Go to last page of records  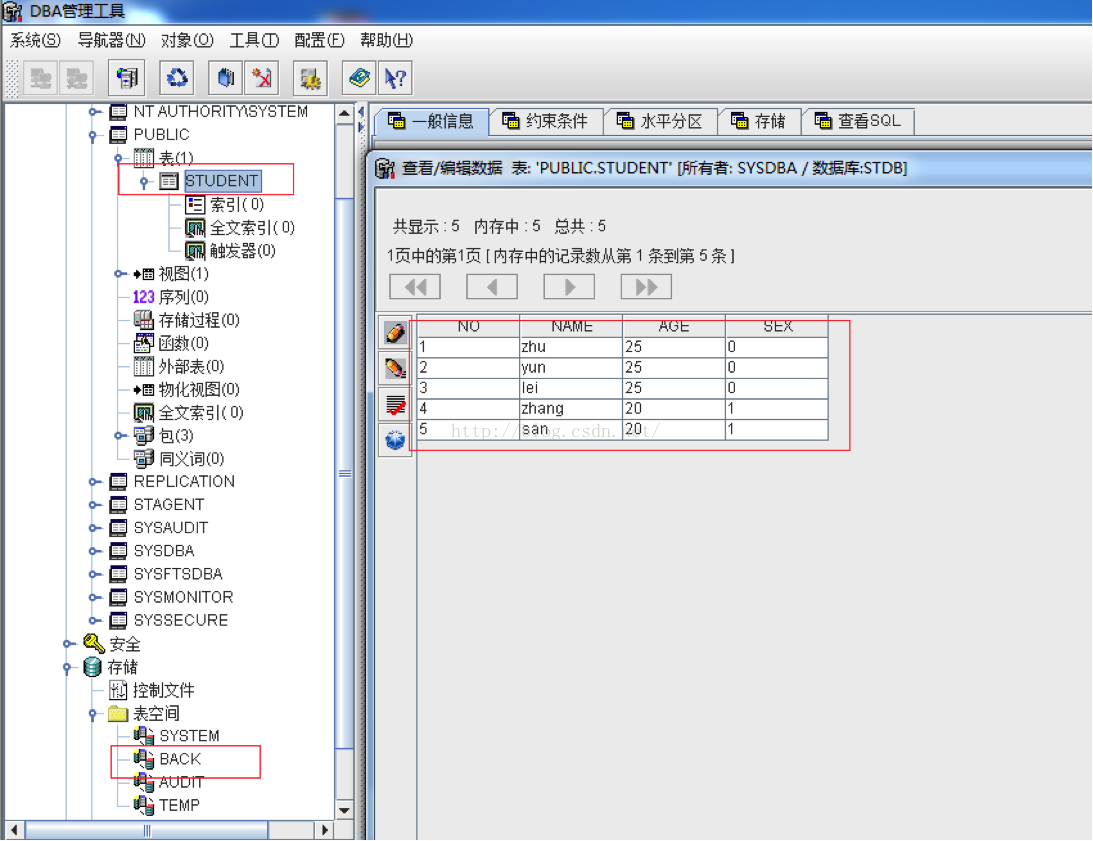[x=646, y=287]
